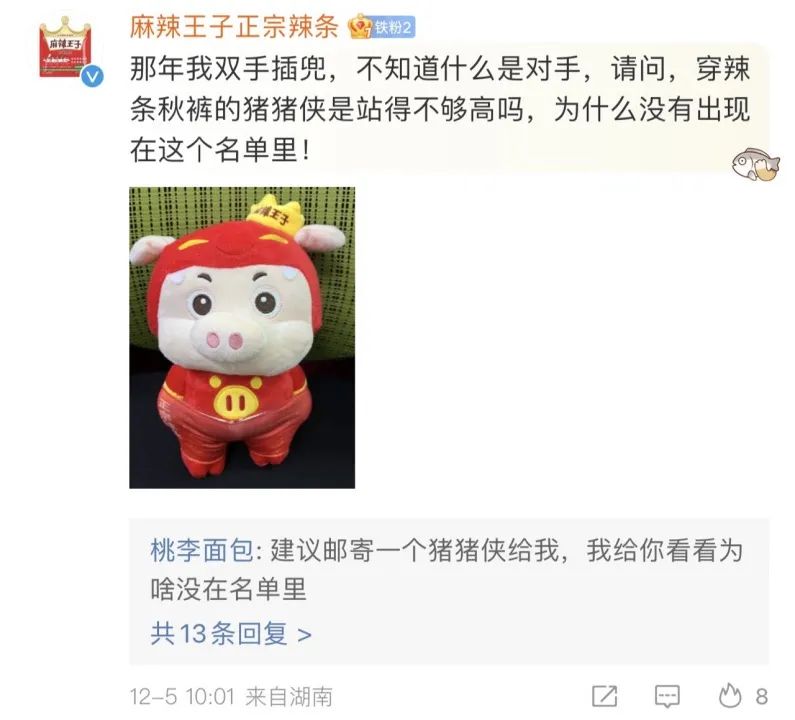The image size is (795, 720).
Task: Select the comment text starting 那年我双手插兜
Action: click(x=440, y=110)
